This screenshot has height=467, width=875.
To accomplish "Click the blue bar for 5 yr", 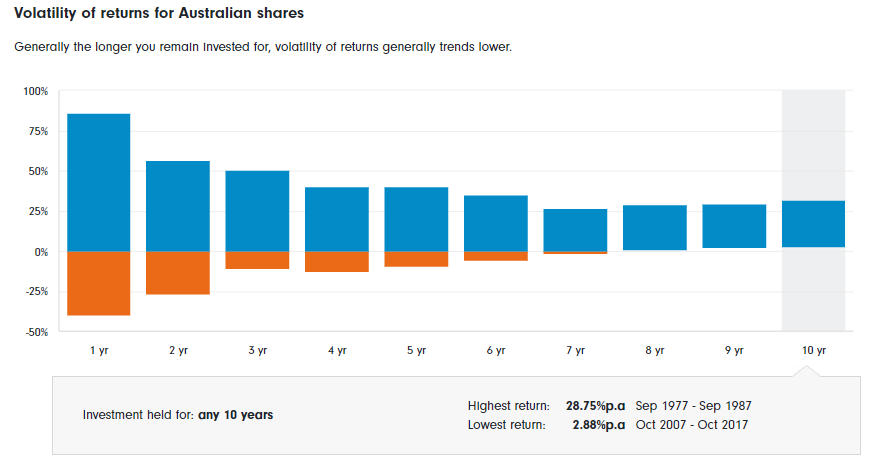I will (416, 219).
